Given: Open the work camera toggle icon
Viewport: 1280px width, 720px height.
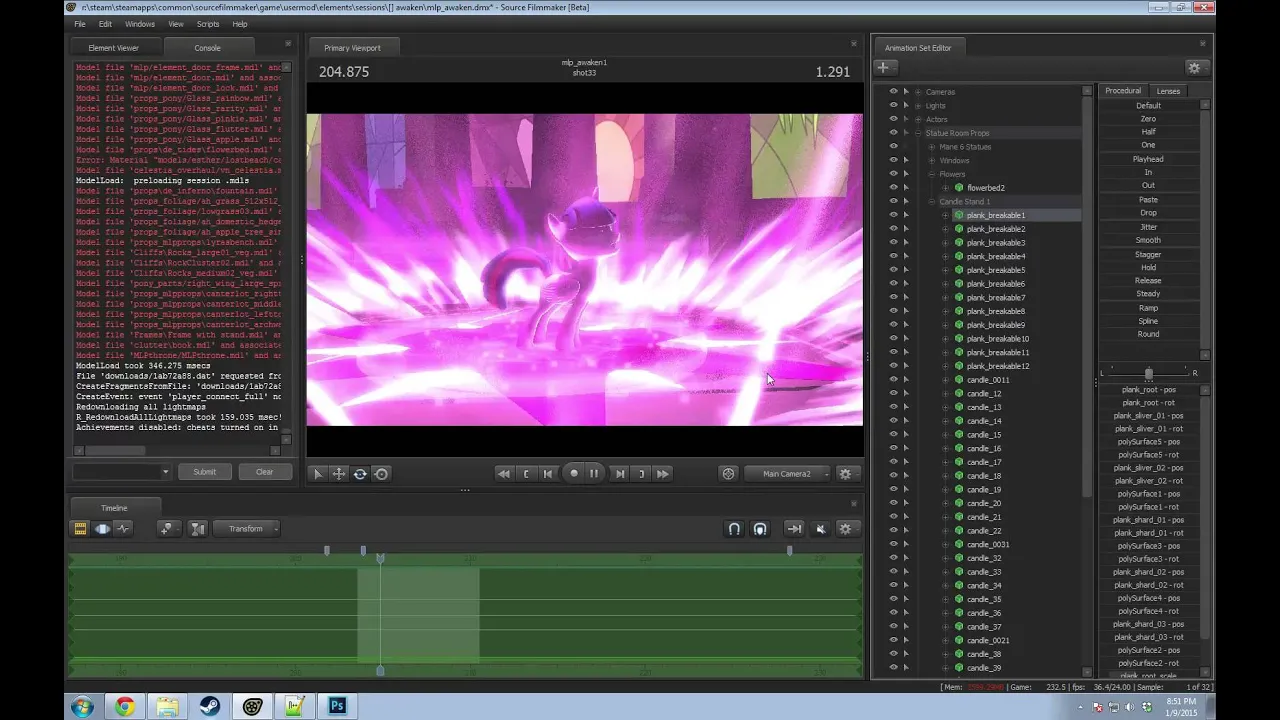Looking at the screenshot, I should (x=729, y=474).
